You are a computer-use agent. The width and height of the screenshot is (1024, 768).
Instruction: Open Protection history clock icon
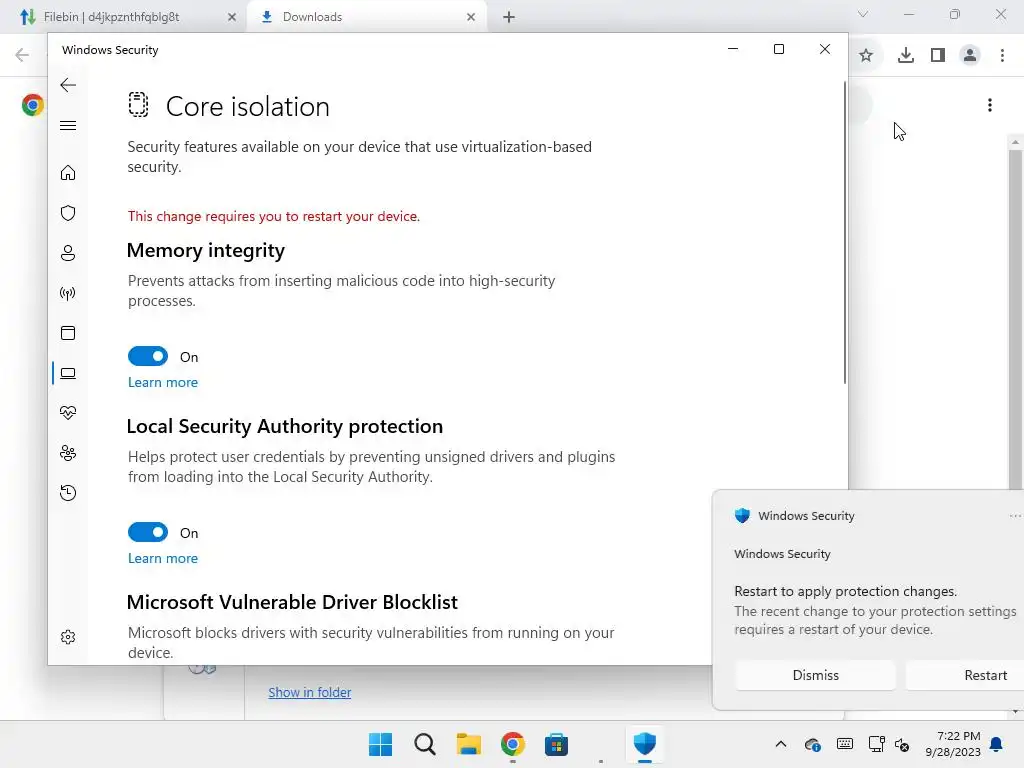click(68, 493)
